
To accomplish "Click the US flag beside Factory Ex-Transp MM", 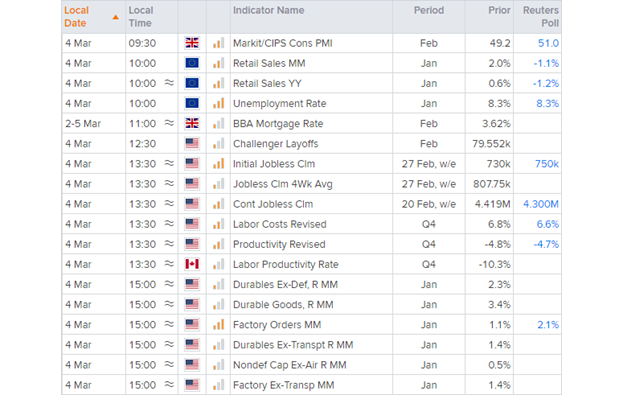I will coord(192,385).
